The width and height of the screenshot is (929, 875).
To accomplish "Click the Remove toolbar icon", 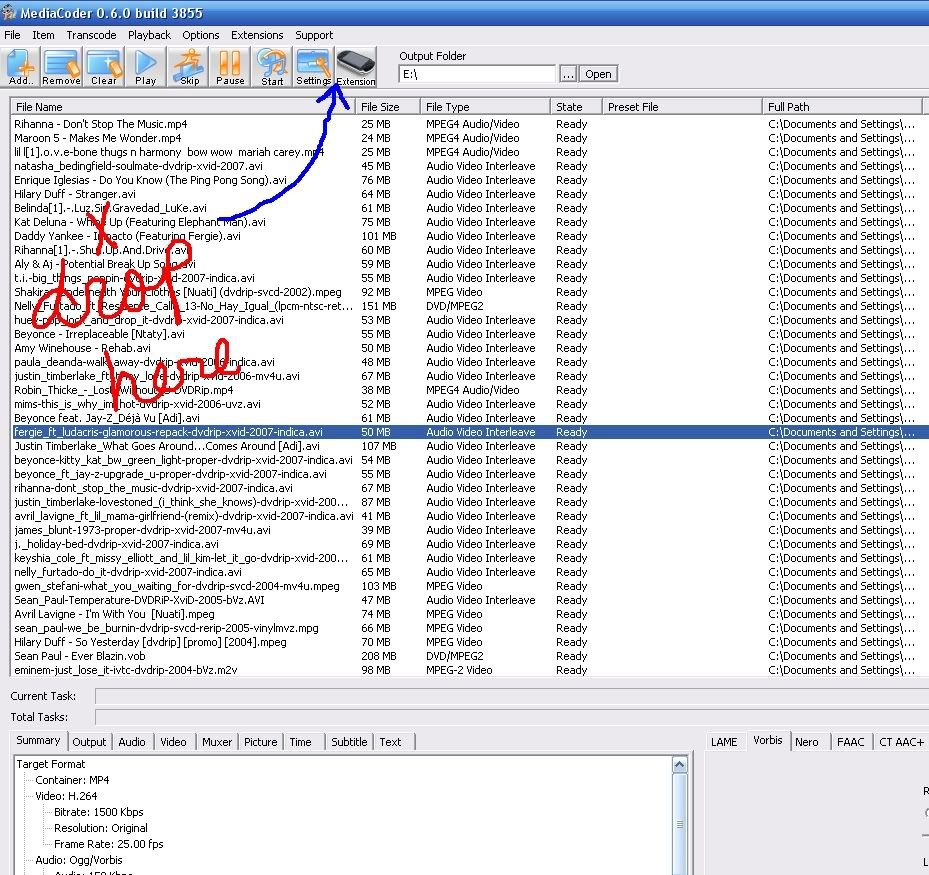I will pyautogui.click(x=62, y=67).
